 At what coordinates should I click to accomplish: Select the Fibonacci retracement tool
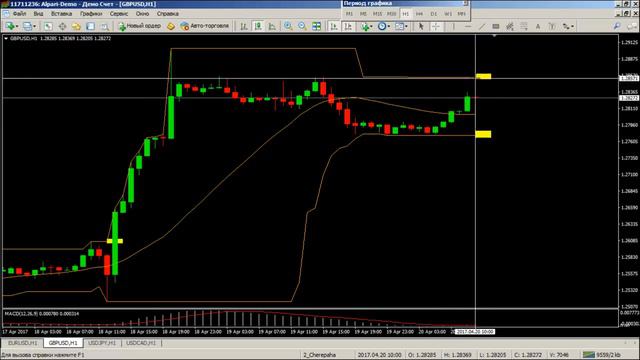click(x=524, y=26)
